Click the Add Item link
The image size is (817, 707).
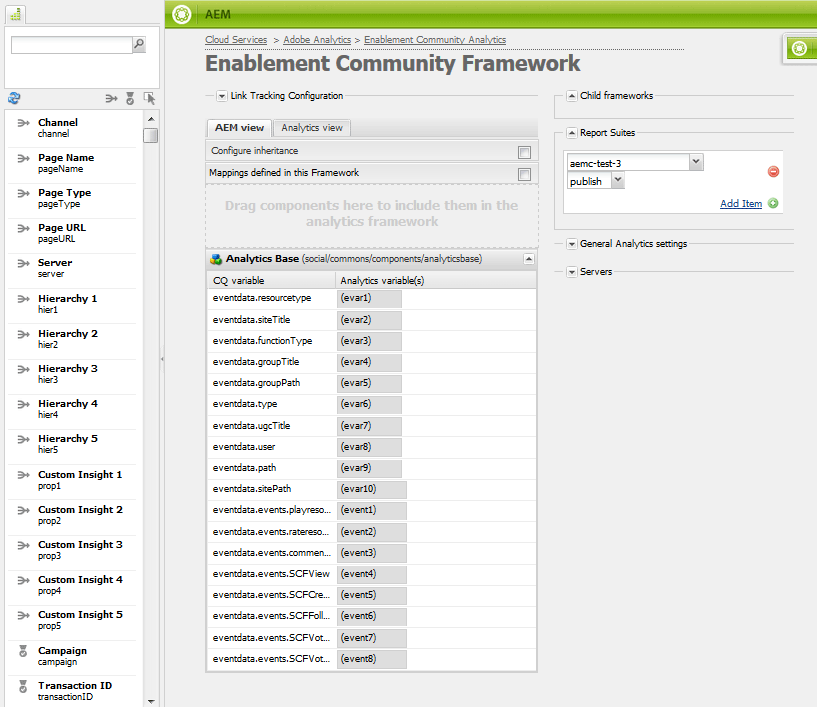click(741, 203)
